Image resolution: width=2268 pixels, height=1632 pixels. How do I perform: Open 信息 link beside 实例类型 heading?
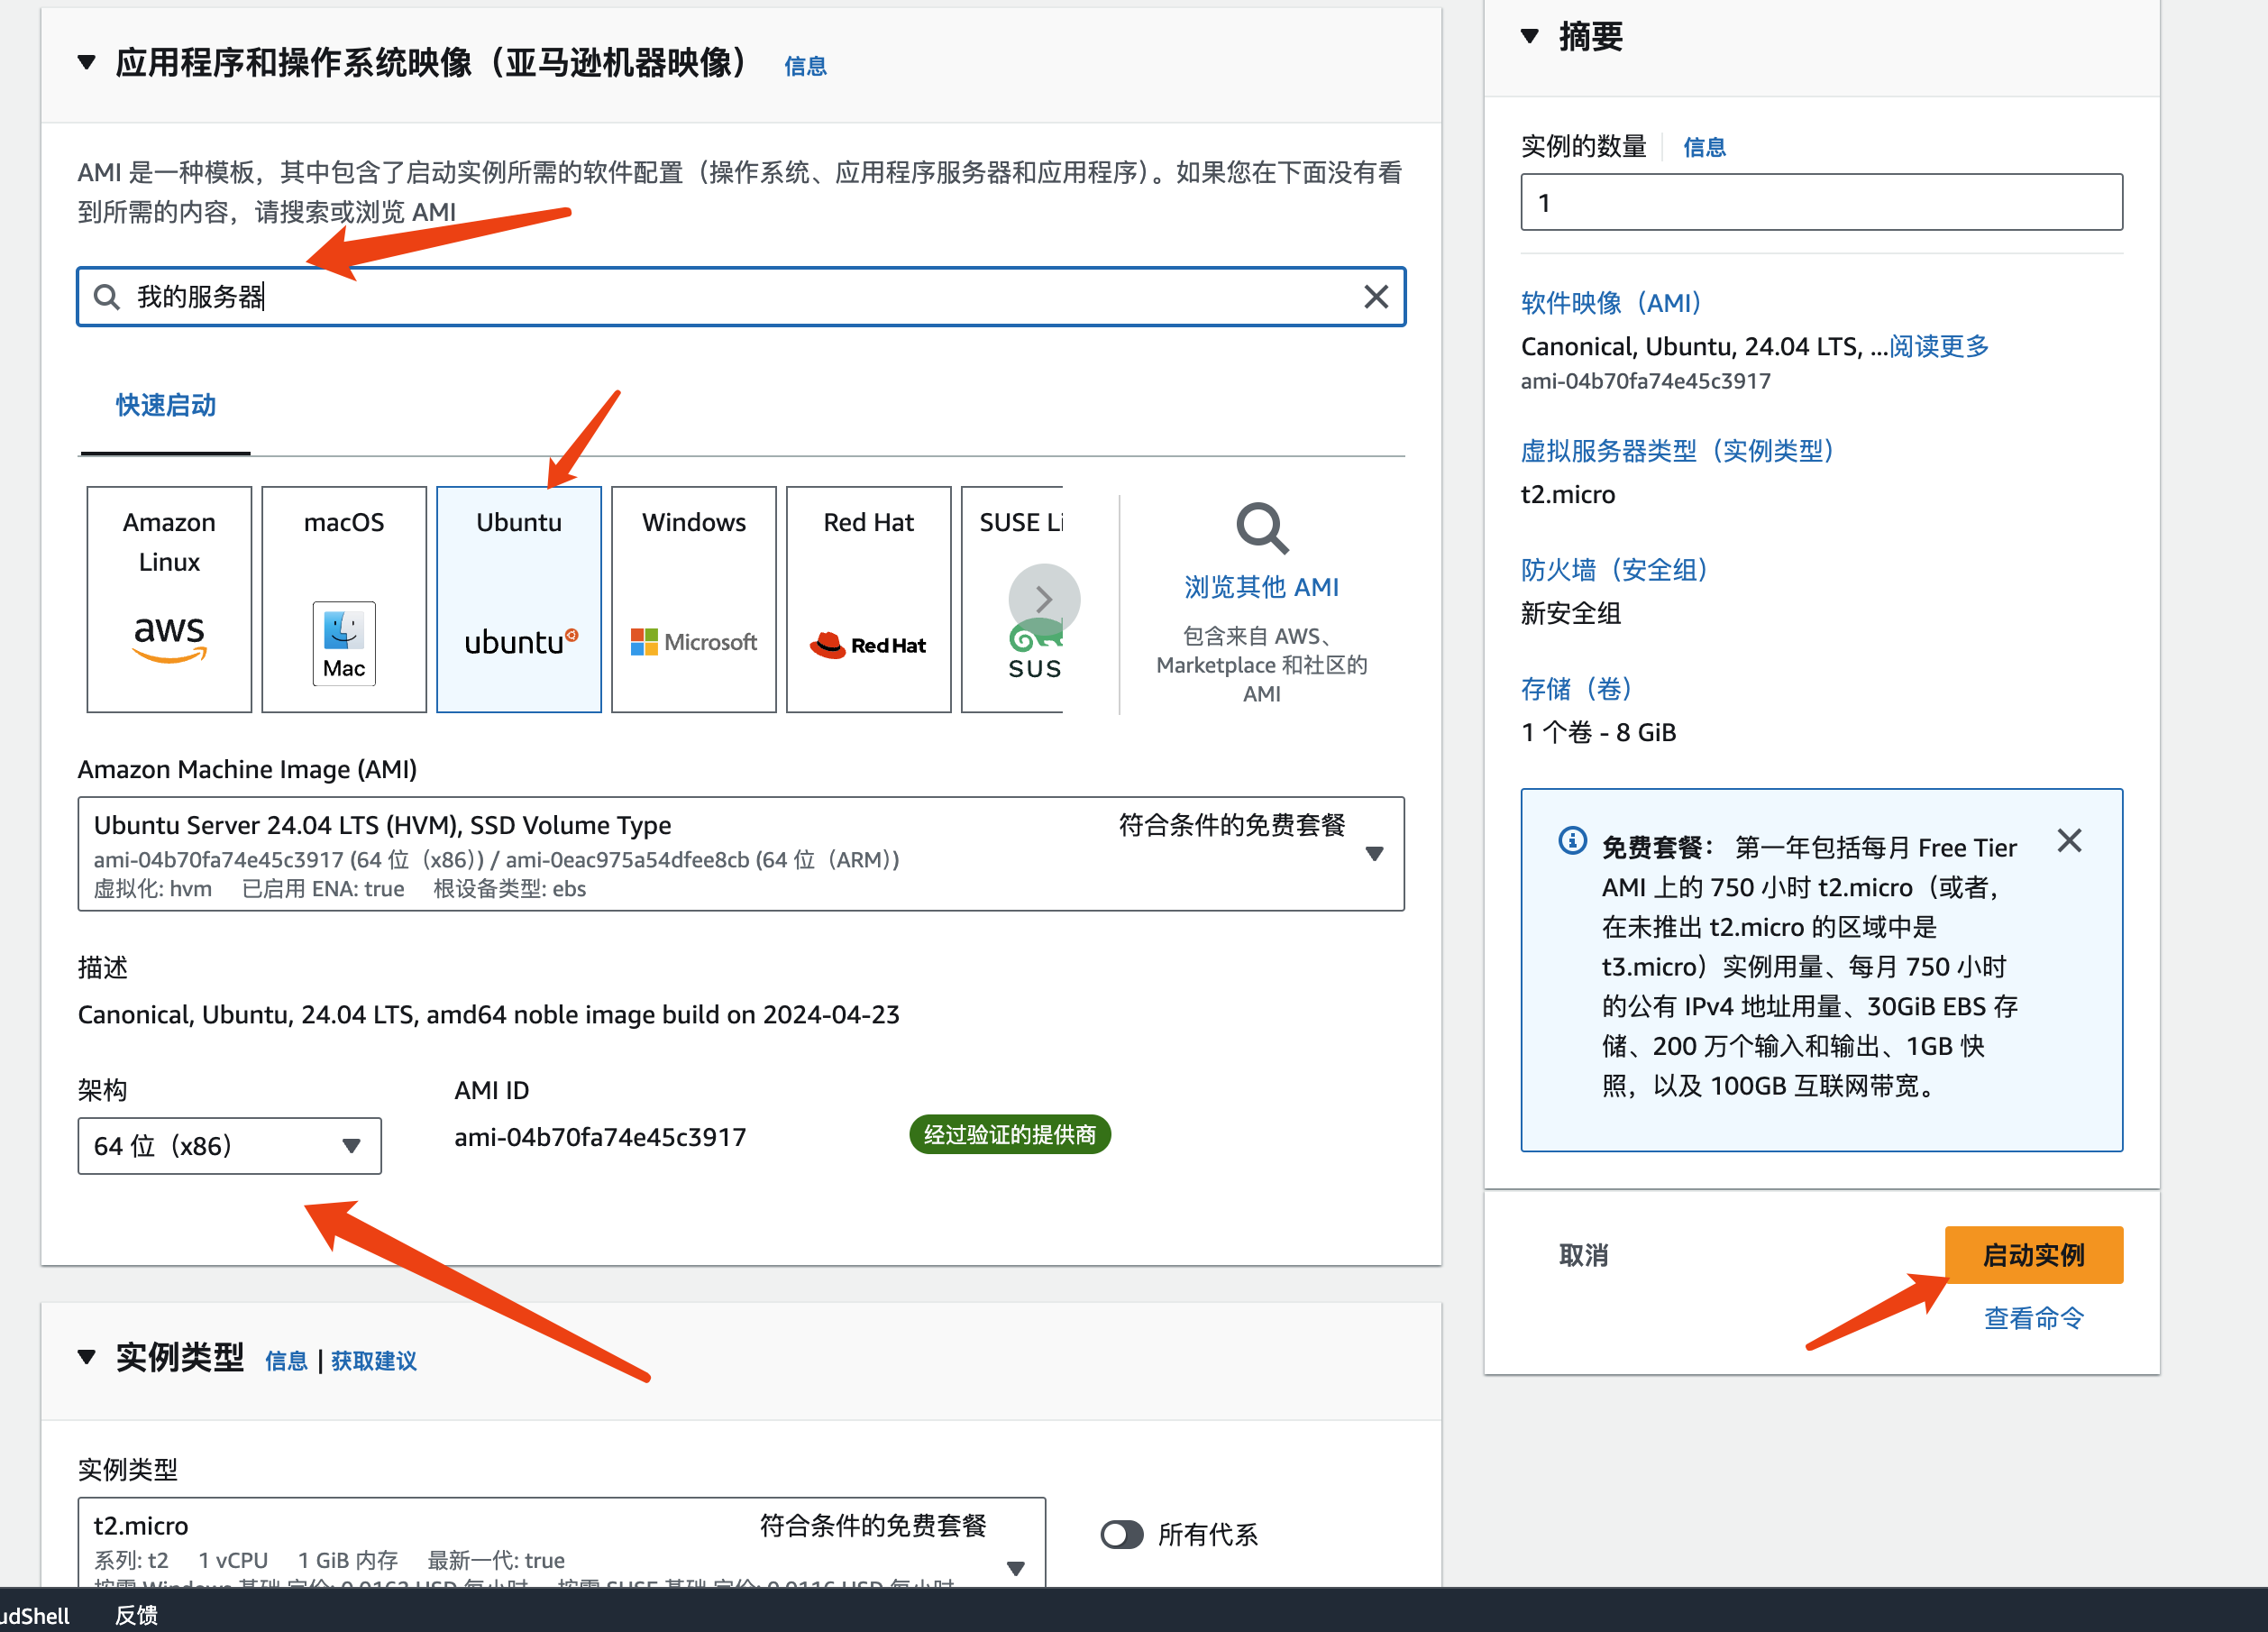[x=286, y=1361]
